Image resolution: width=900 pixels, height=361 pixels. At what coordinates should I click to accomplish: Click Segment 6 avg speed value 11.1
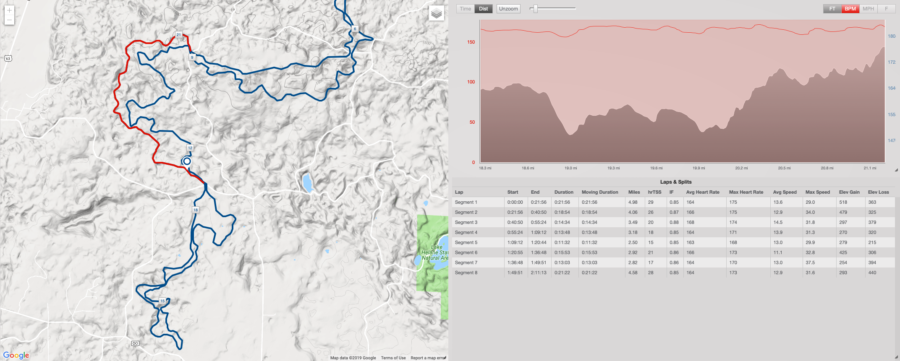click(x=778, y=252)
